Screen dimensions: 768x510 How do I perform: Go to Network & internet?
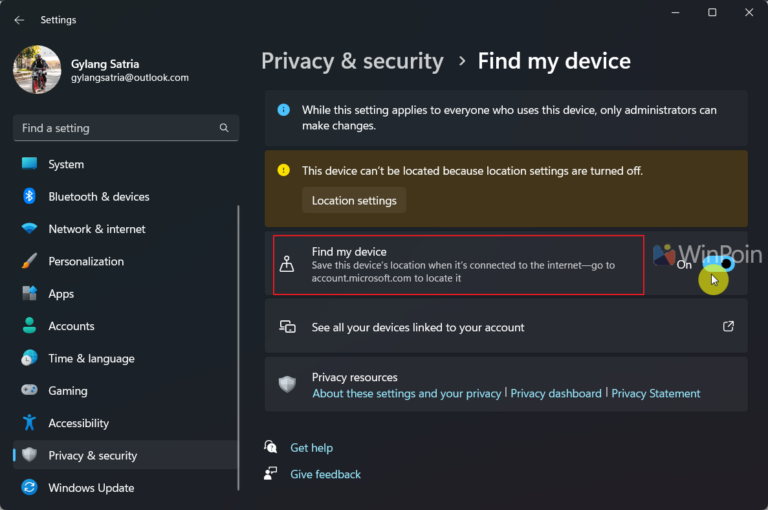[97, 229]
